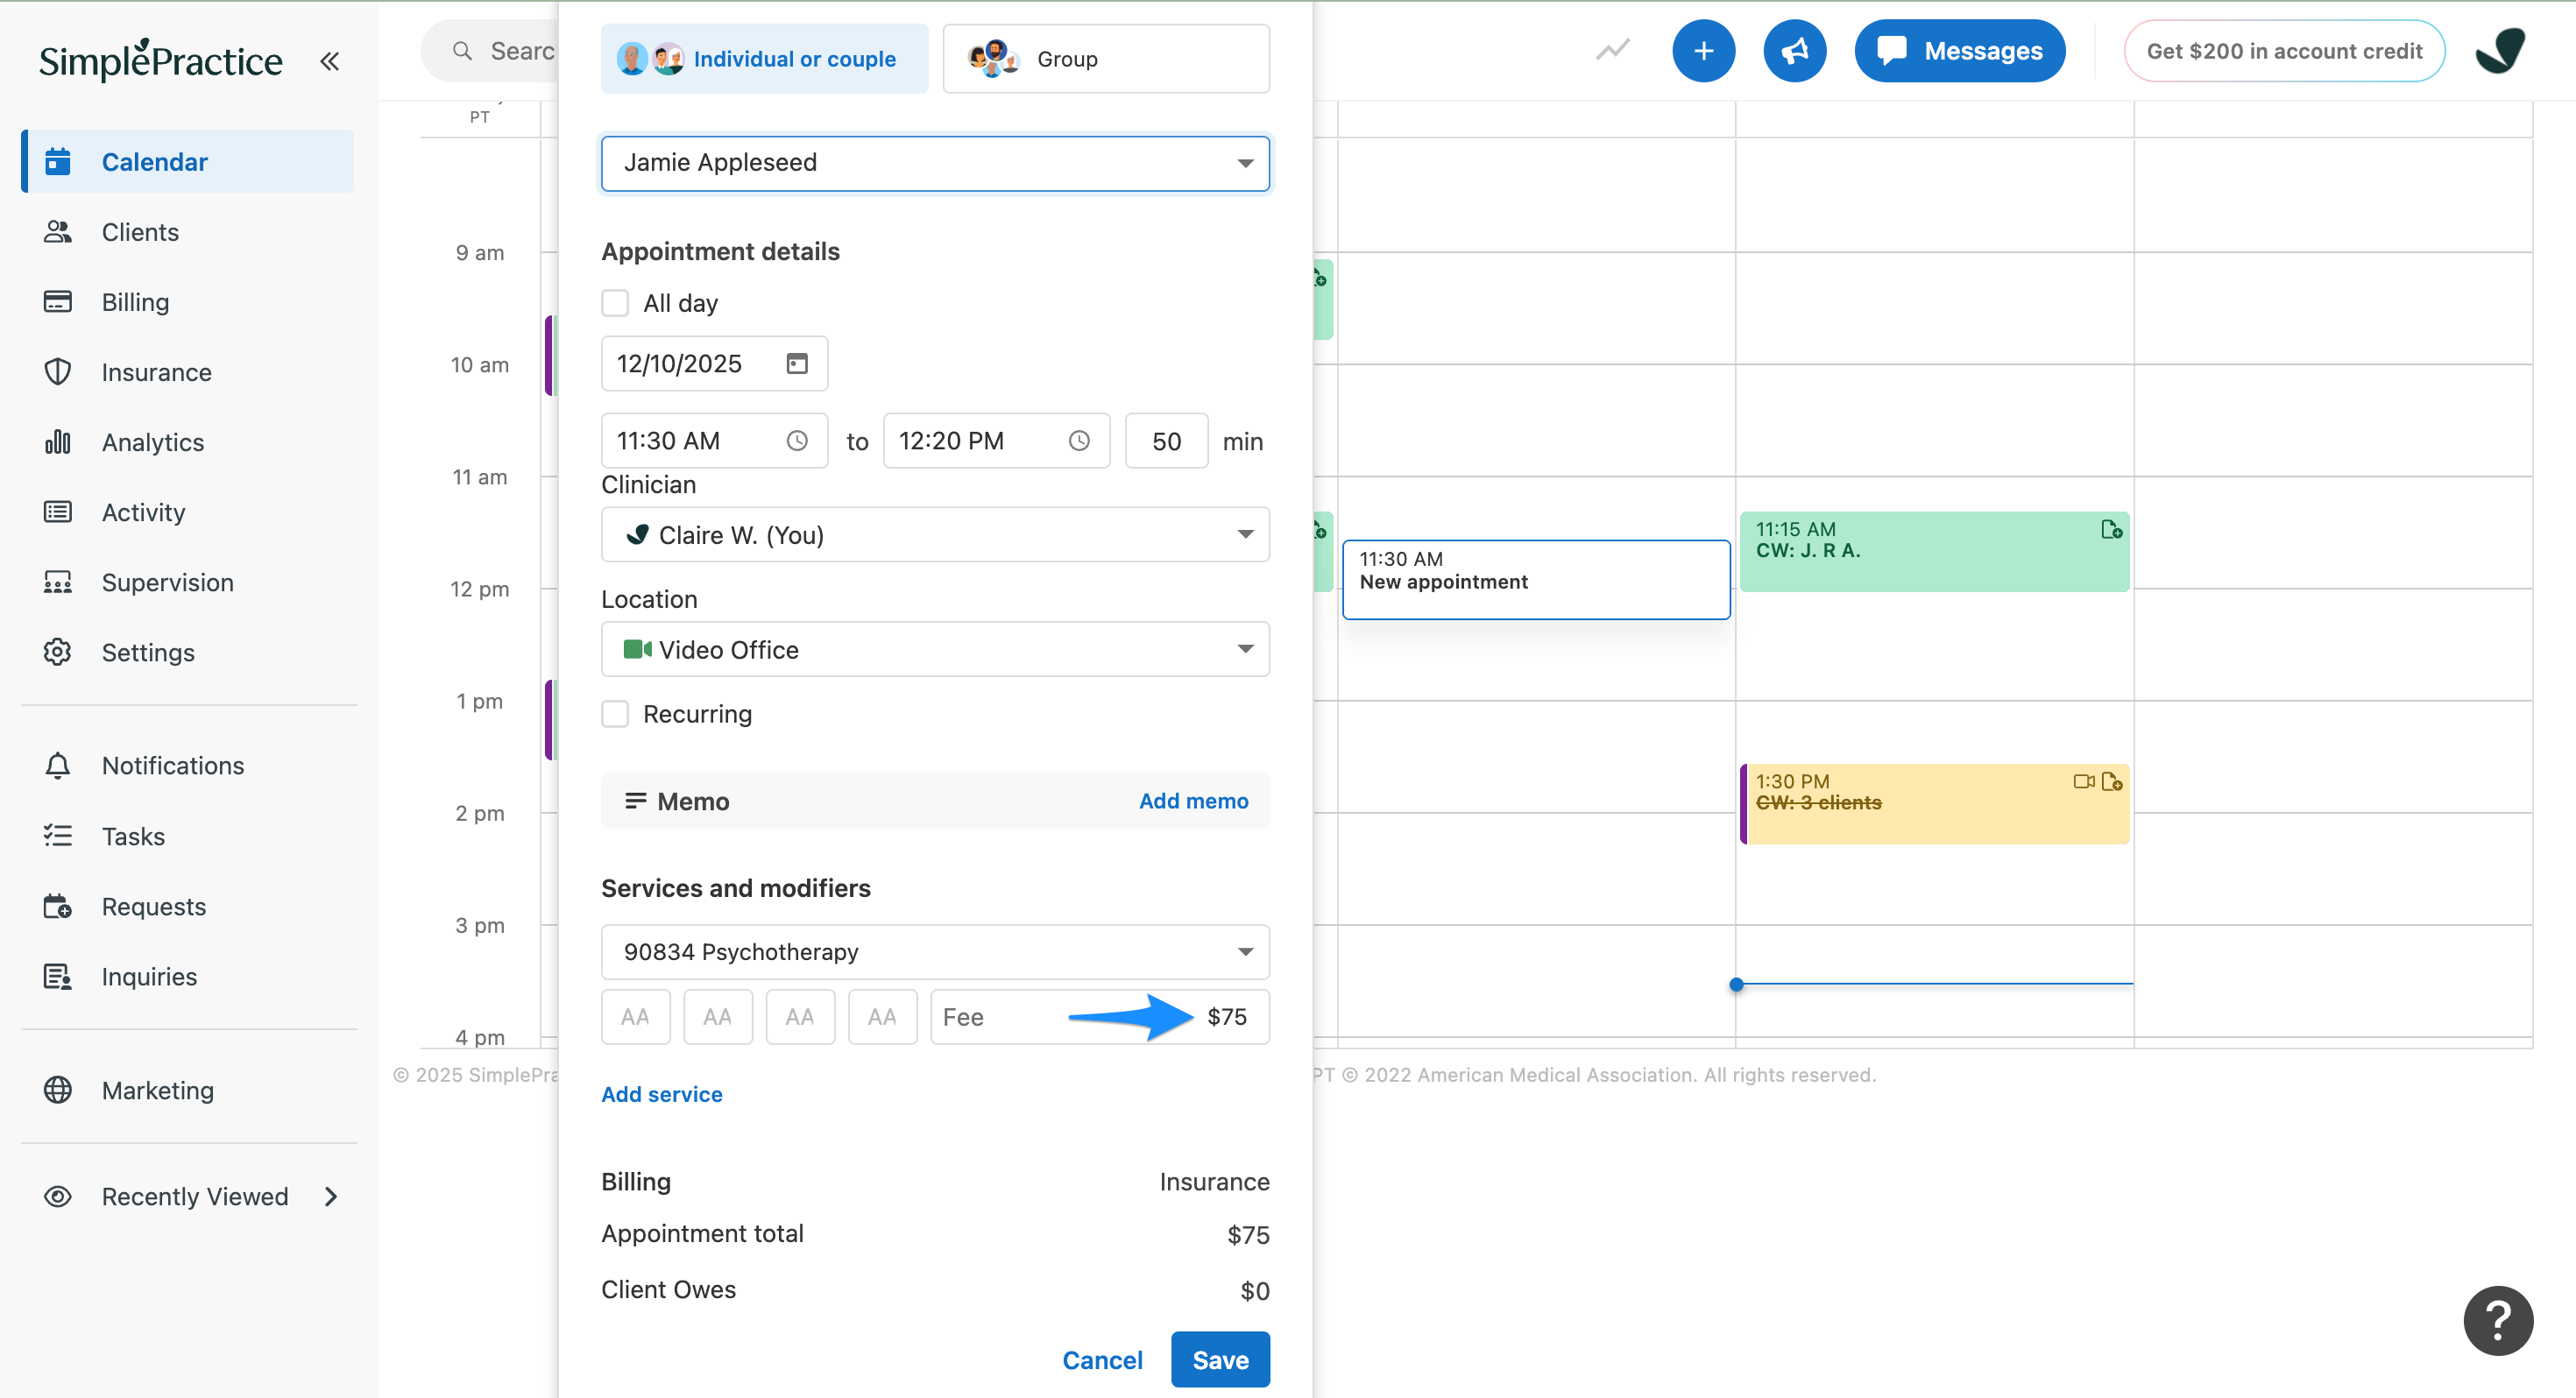Screen dimensions: 2576x1398
Task: Open Calendar in the sidebar
Action: [188, 161]
